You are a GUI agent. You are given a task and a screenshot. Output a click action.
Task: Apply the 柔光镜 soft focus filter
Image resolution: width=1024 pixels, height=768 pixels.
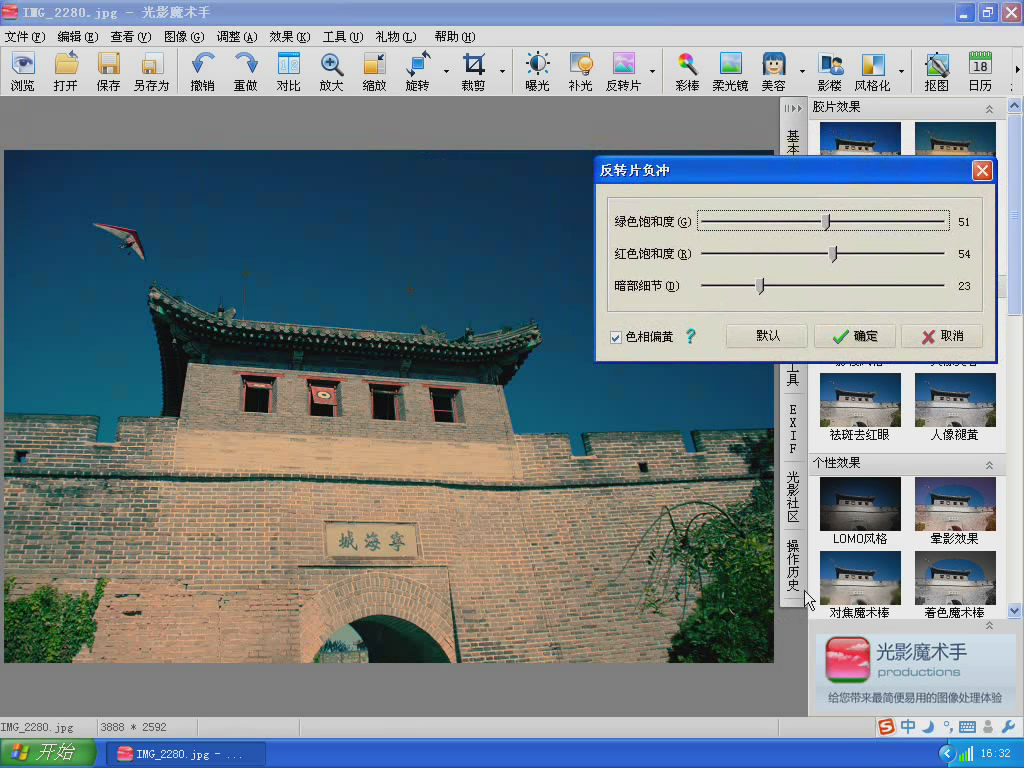730,71
